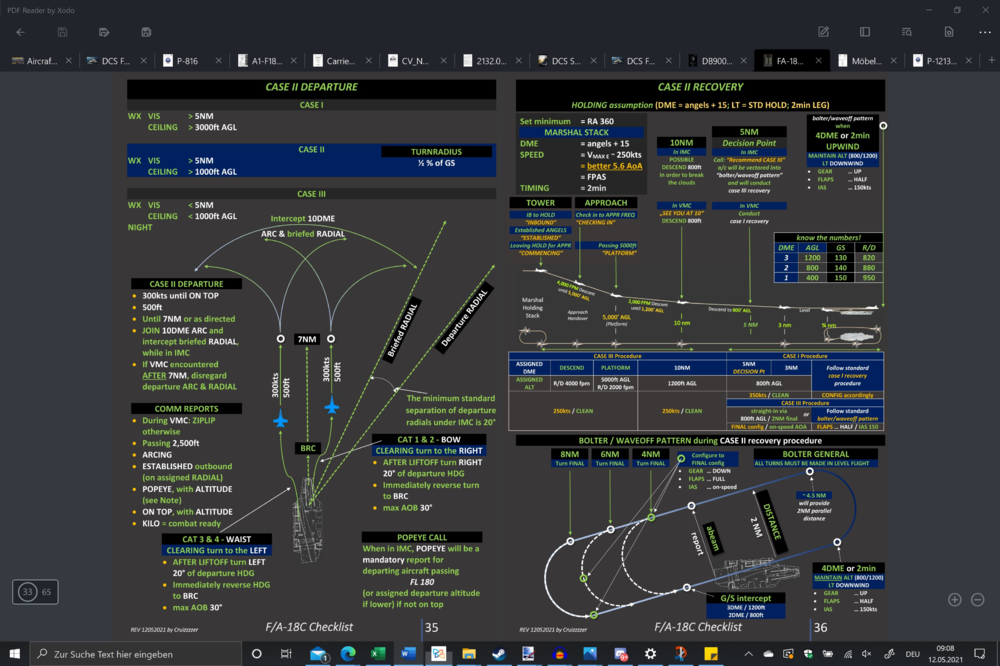The image size is (1000, 666).
Task: Close the CV_N... document tab
Action: (x=444, y=60)
